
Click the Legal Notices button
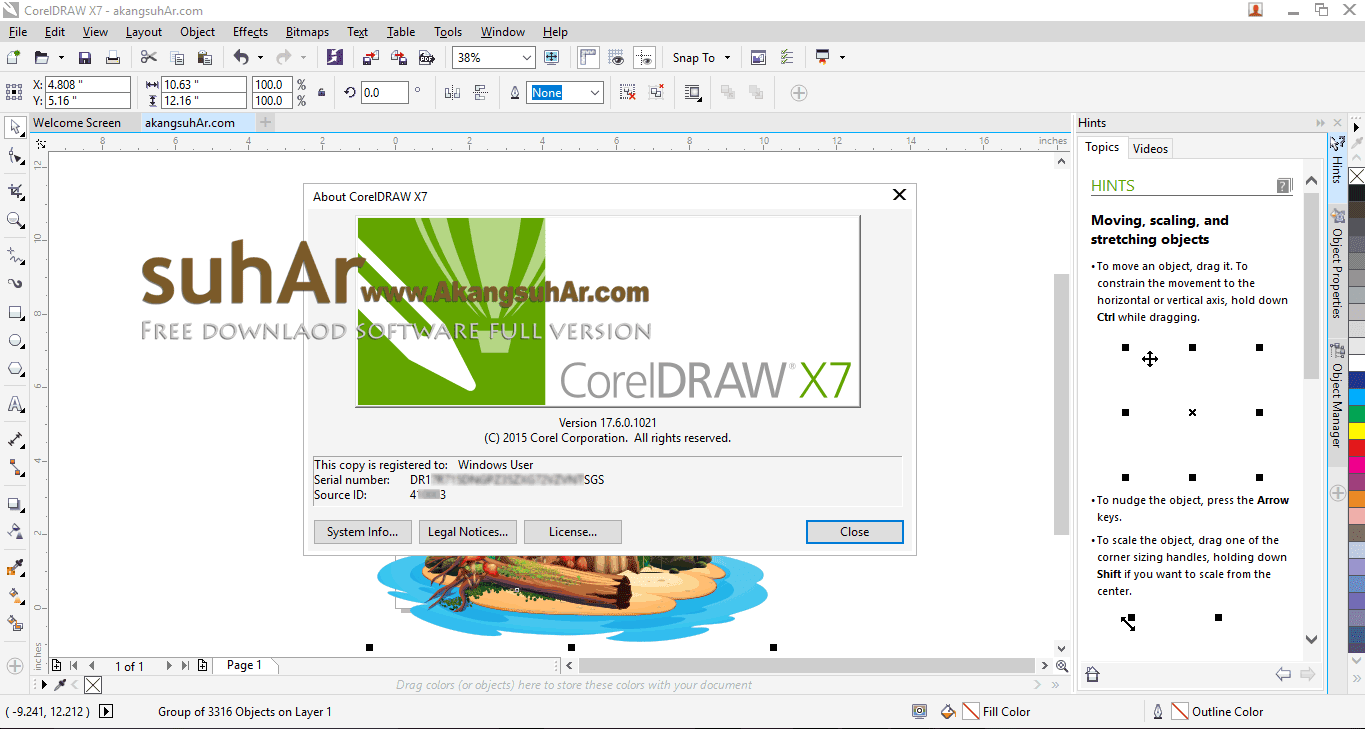click(467, 531)
